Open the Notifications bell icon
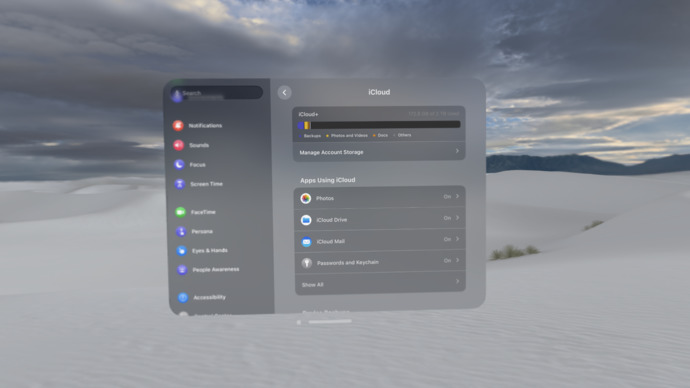This screenshot has height=388, width=690. tap(178, 125)
